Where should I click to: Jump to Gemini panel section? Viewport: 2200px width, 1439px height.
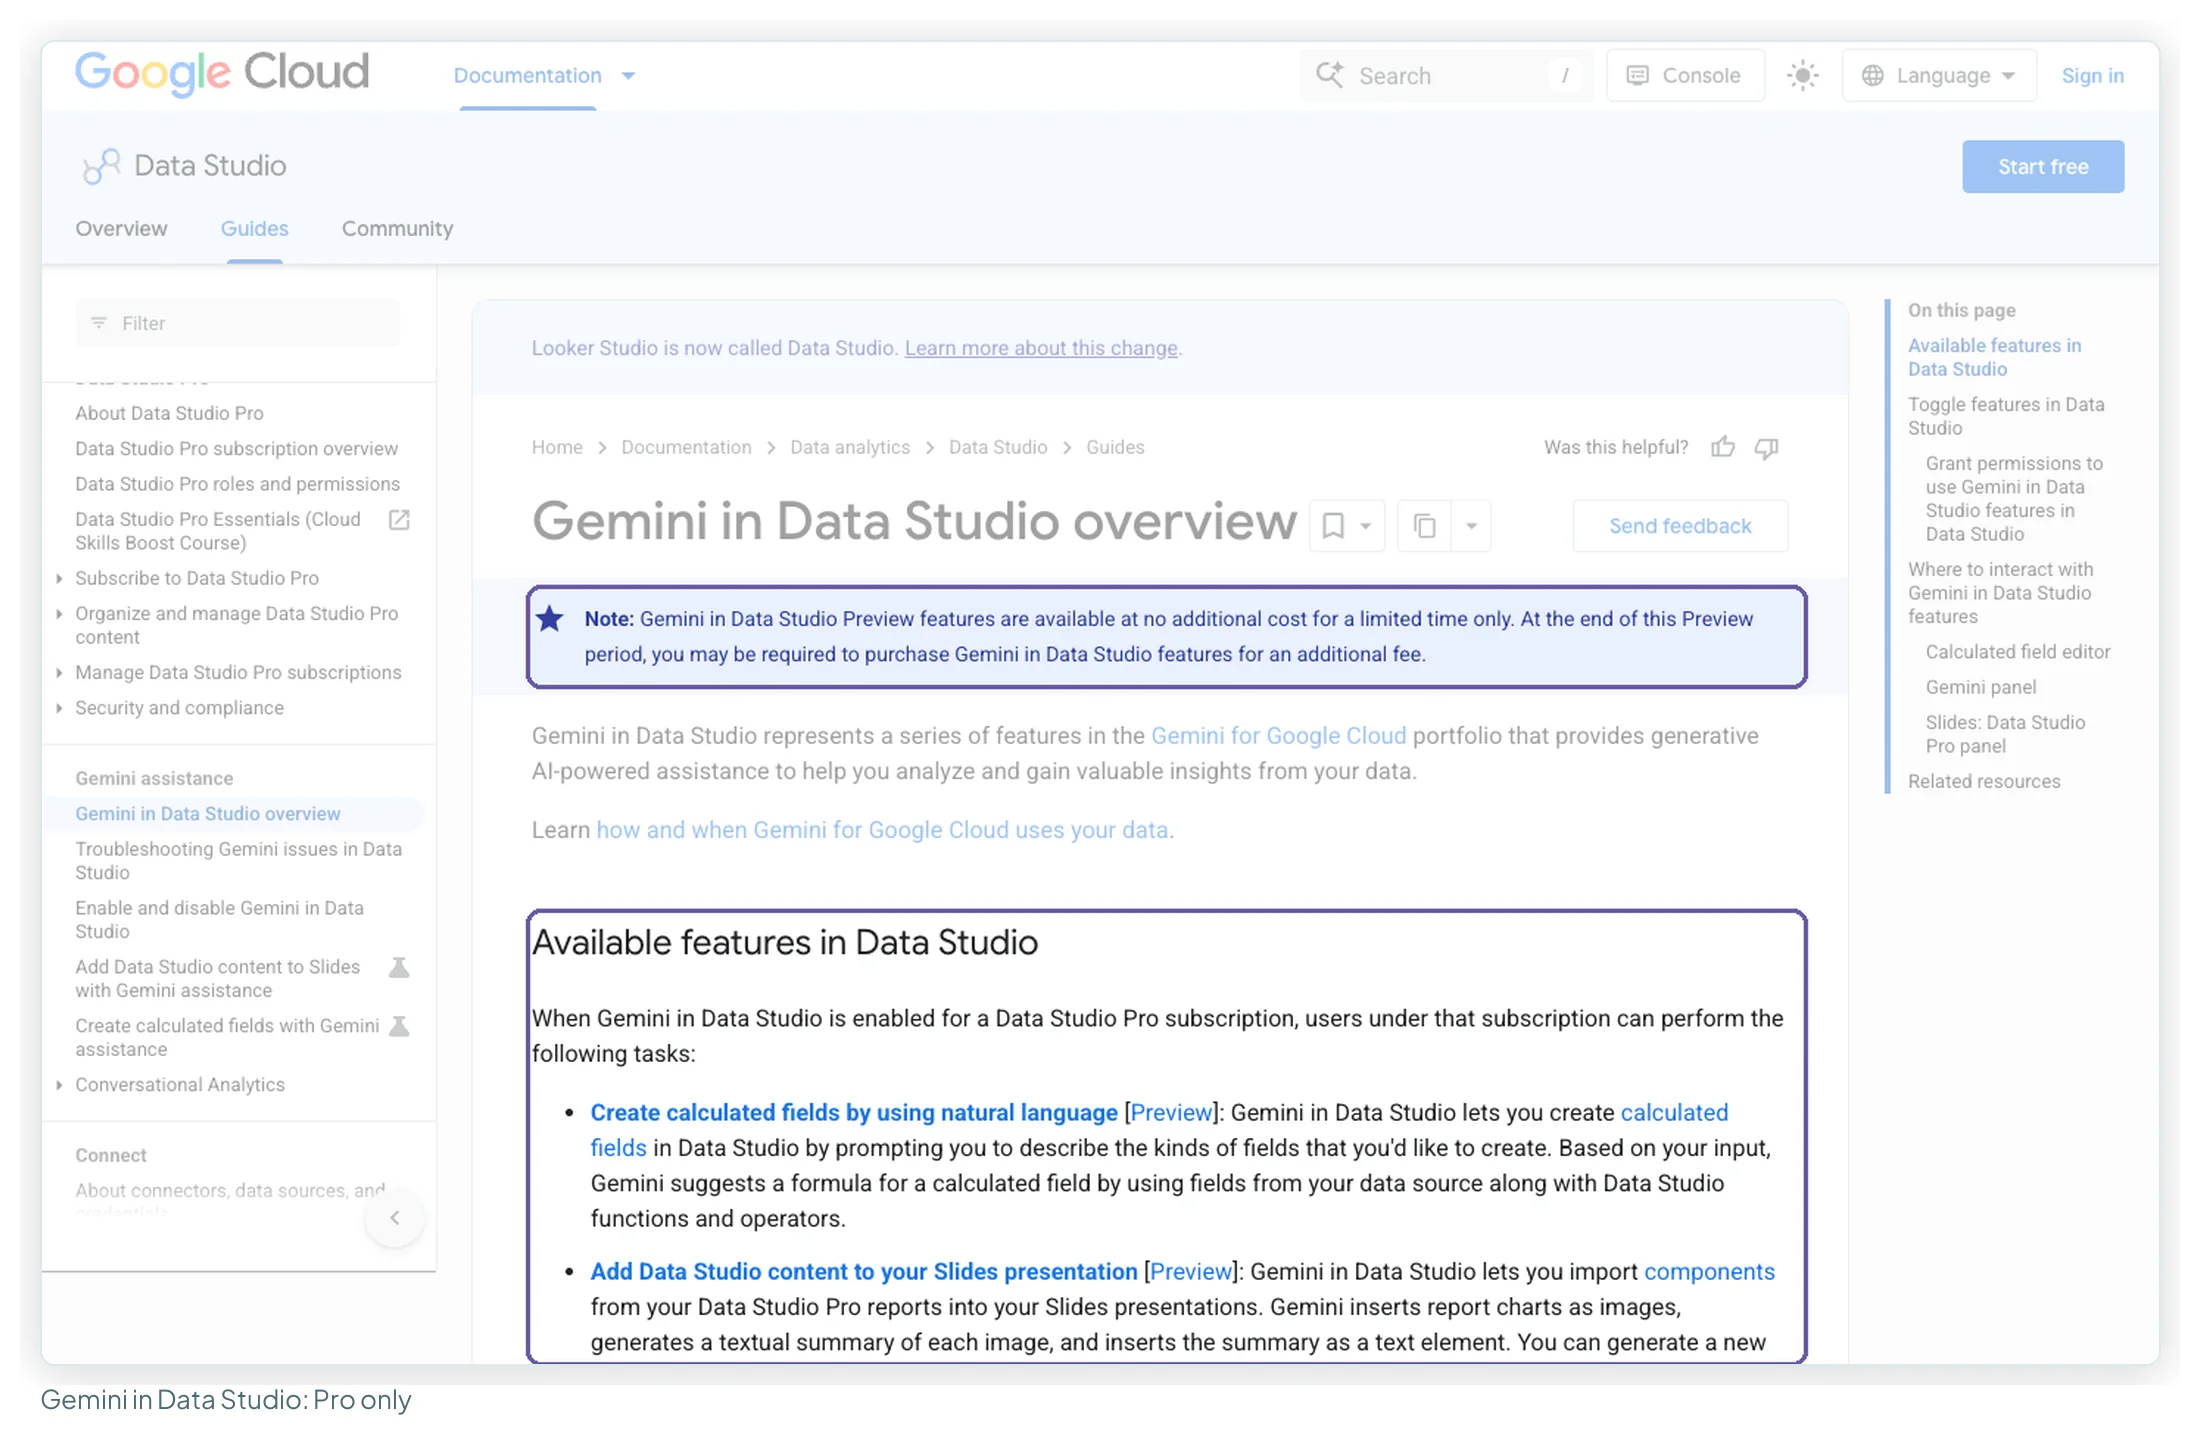[1980, 687]
